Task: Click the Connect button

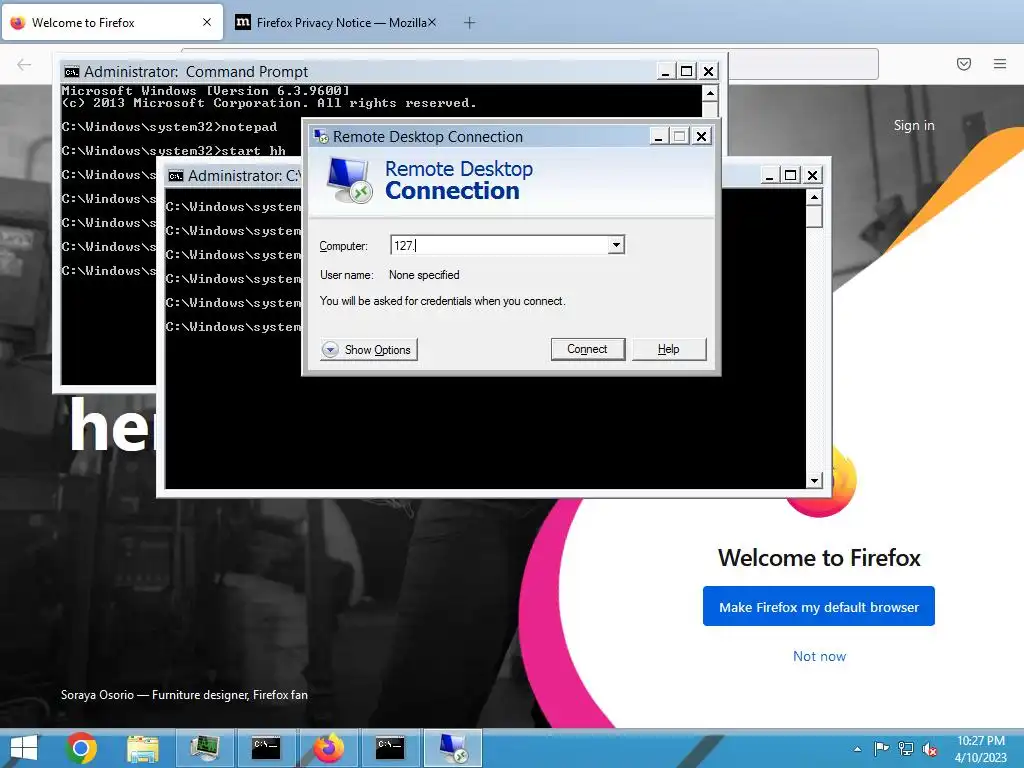Action: (587, 349)
